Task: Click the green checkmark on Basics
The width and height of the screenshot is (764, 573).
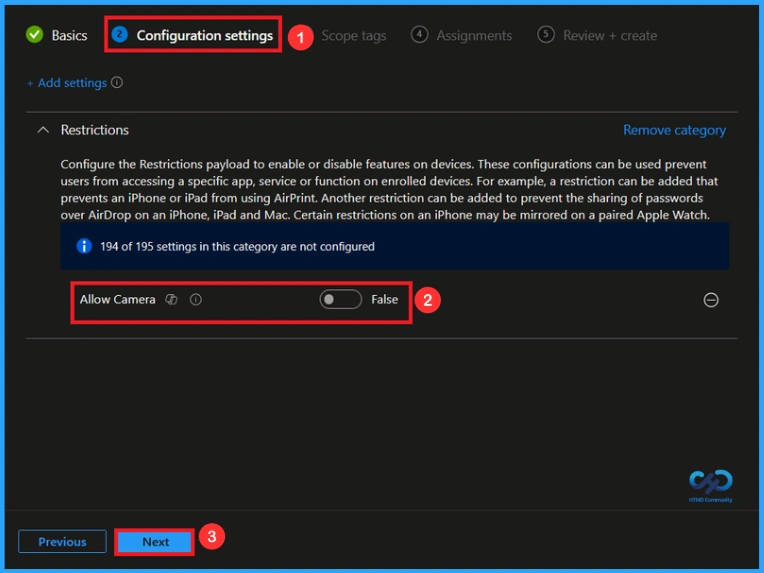Action: (35, 35)
